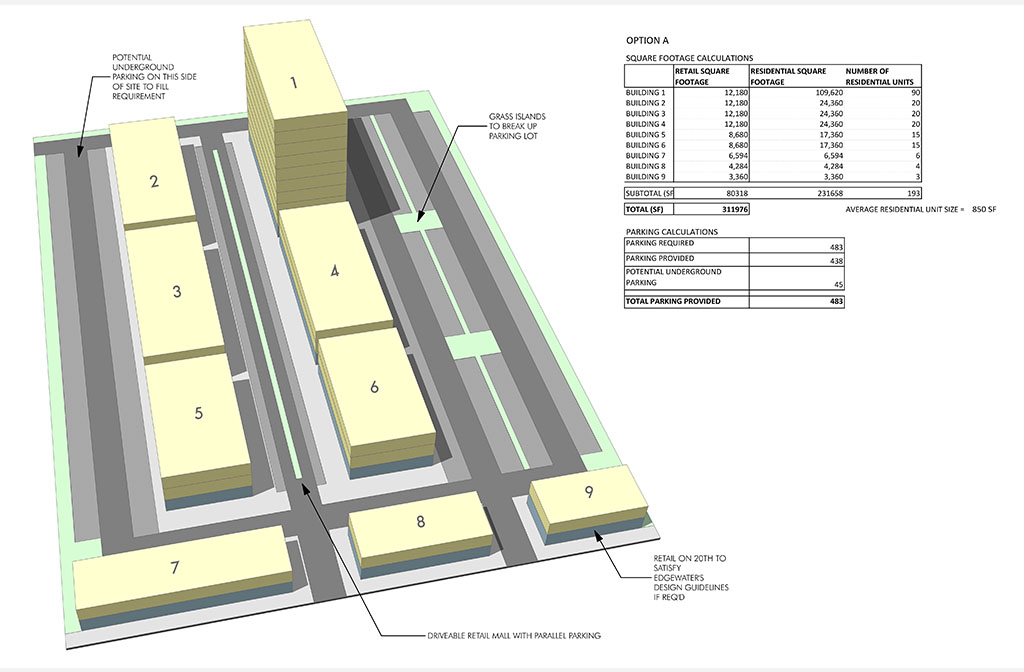Screen dimensions: 1024x672
Task: Select the "Parking Required" row label
Action: click(660, 244)
